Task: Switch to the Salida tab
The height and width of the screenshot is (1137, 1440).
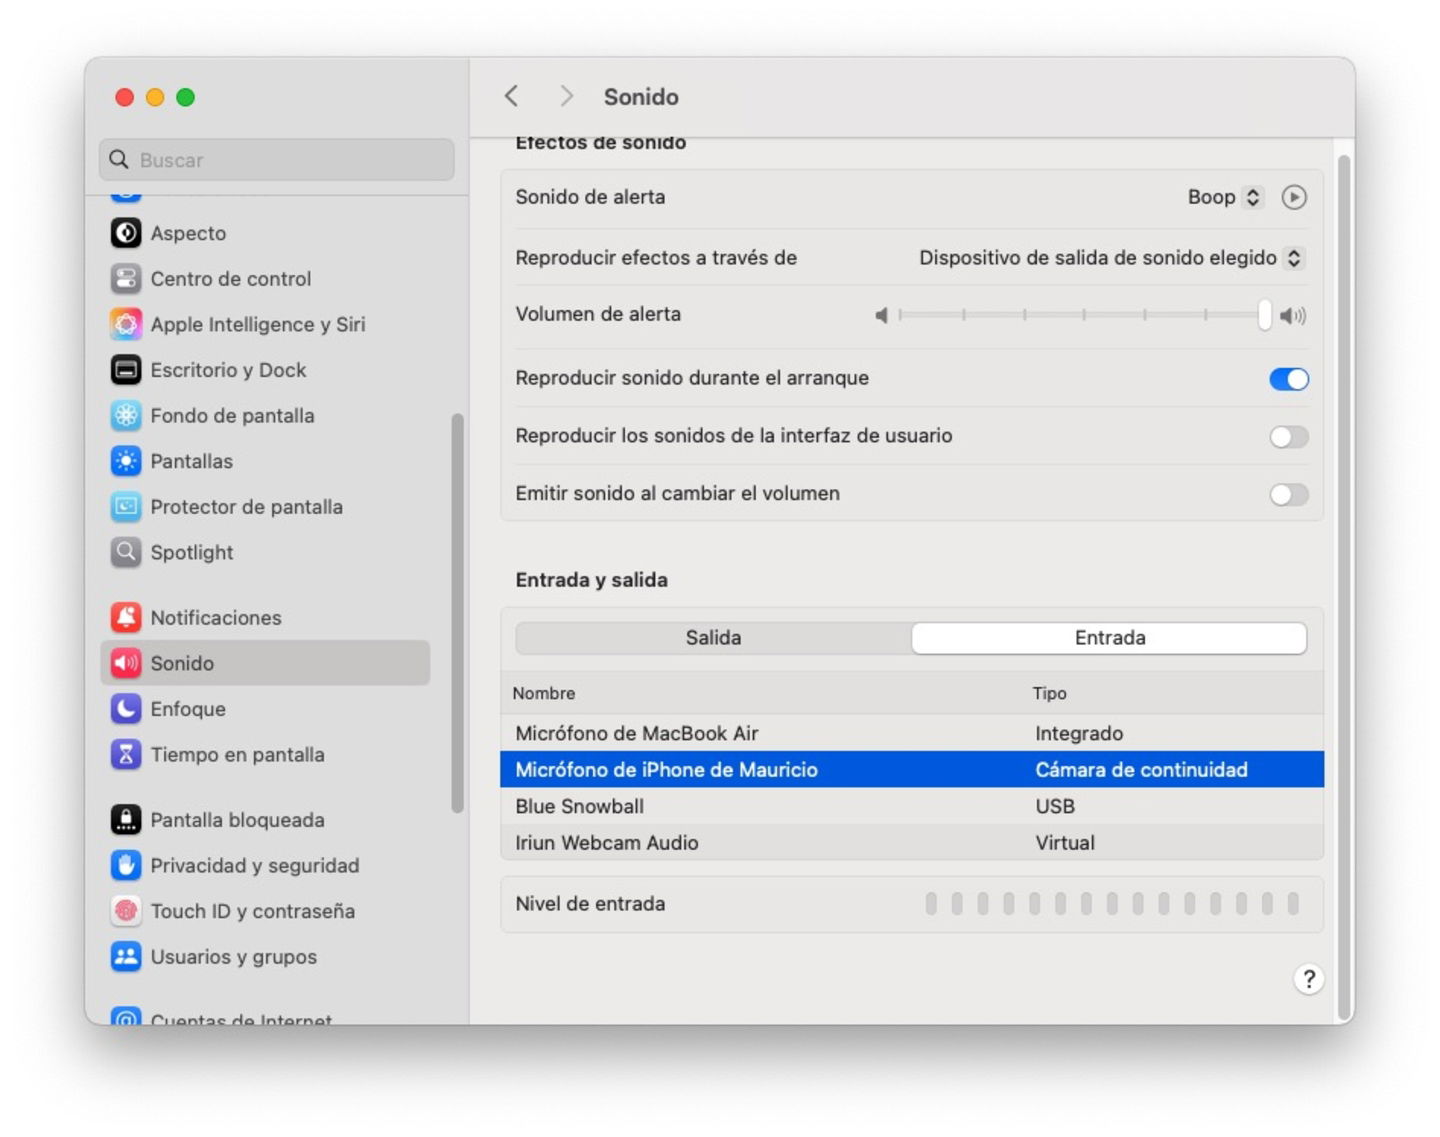Action: (713, 638)
